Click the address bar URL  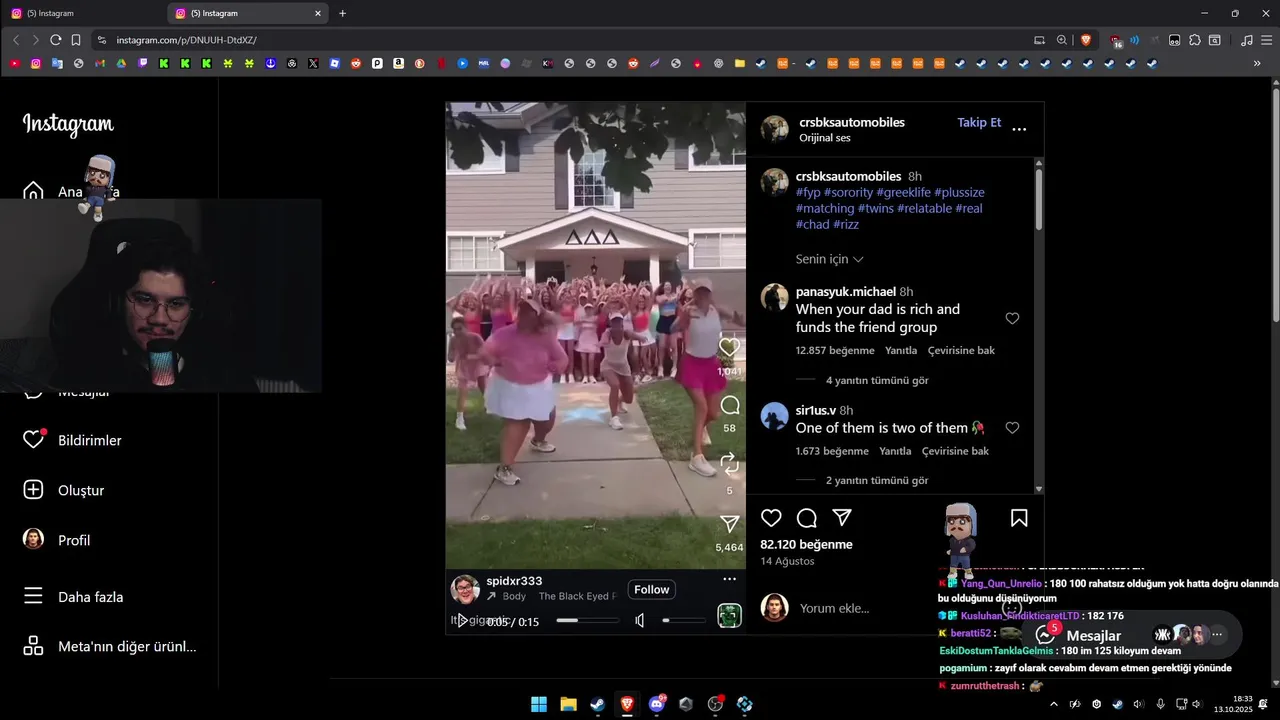(x=186, y=40)
